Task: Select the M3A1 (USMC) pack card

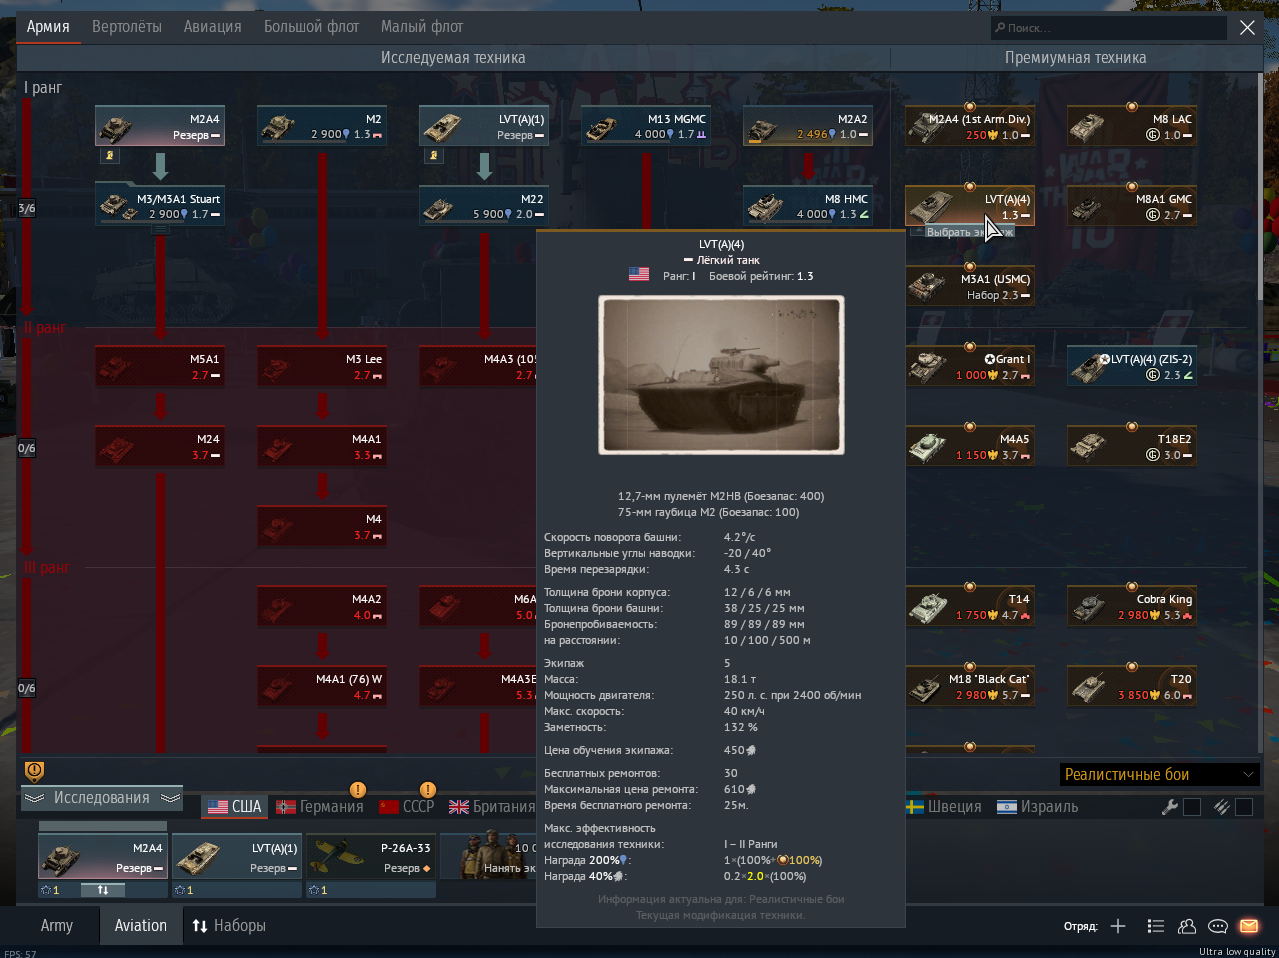Action: (x=970, y=287)
